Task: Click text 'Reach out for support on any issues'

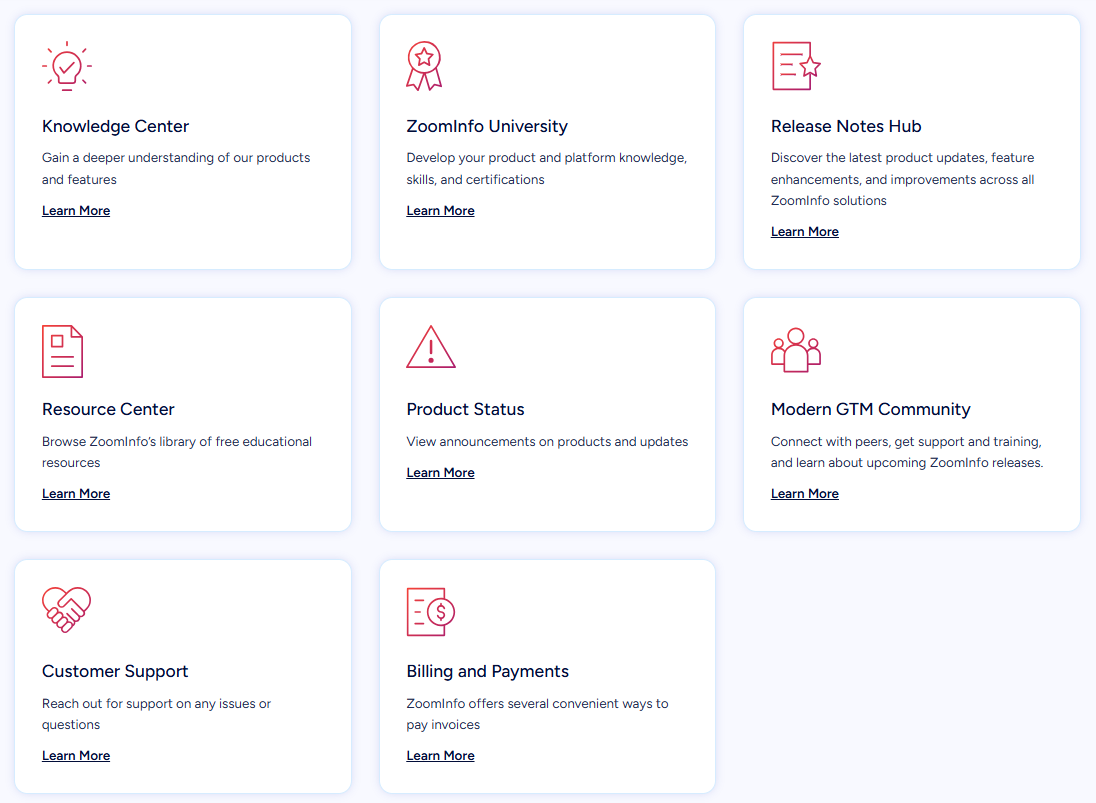Action: coord(148,704)
